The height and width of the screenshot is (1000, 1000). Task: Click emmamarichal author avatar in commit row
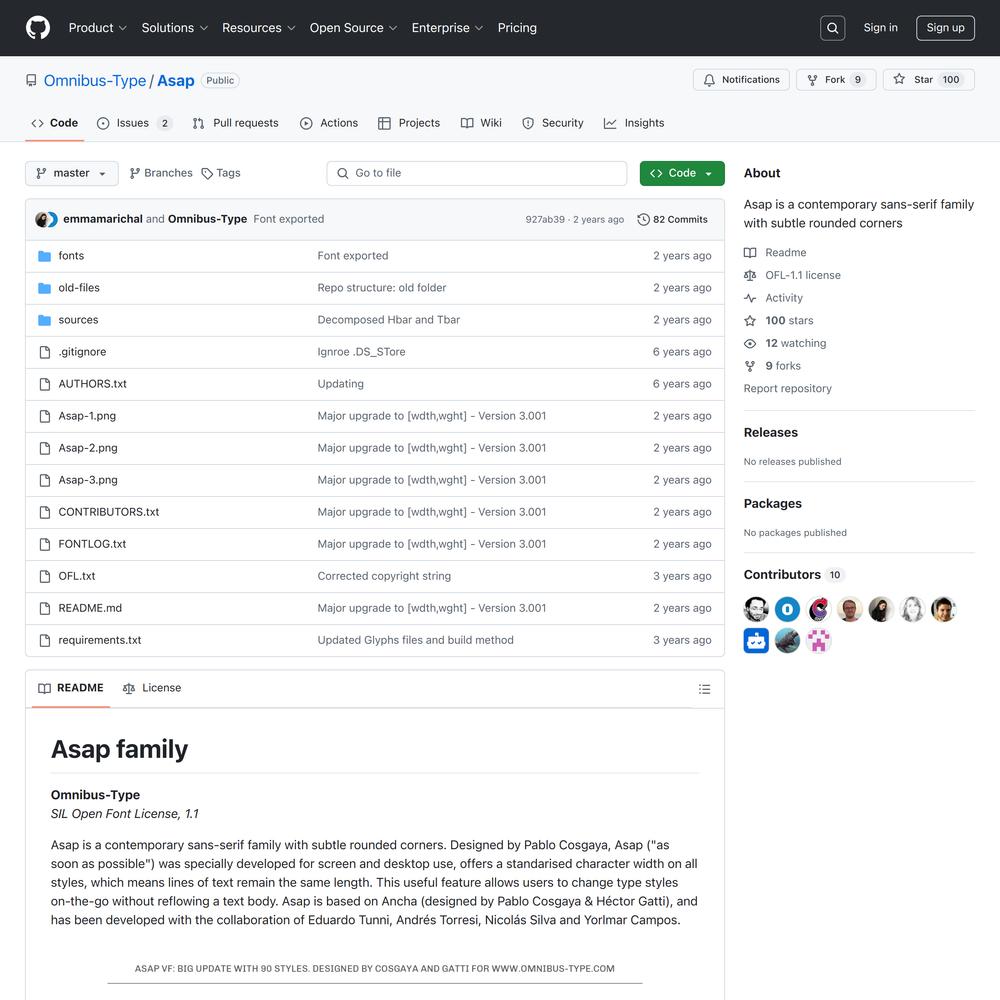pos(42,219)
